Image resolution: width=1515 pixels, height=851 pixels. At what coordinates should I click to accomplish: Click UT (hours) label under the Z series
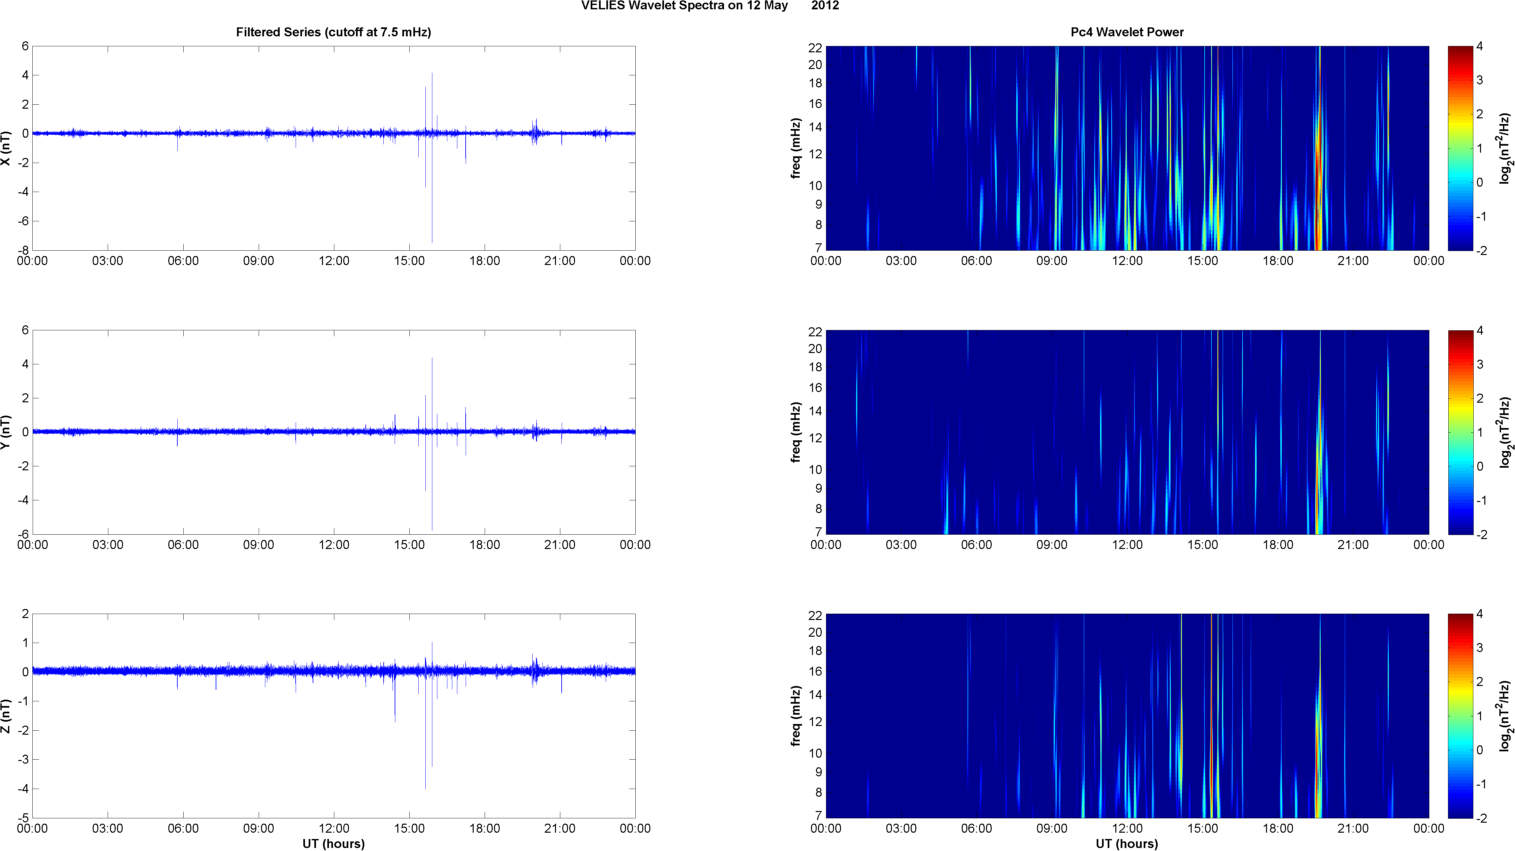tap(333, 844)
